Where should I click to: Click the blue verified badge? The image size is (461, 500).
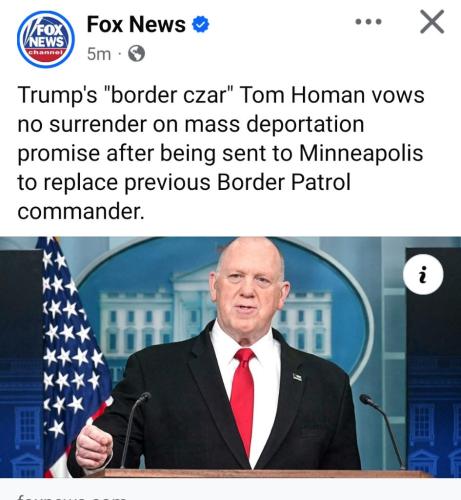[201, 24]
